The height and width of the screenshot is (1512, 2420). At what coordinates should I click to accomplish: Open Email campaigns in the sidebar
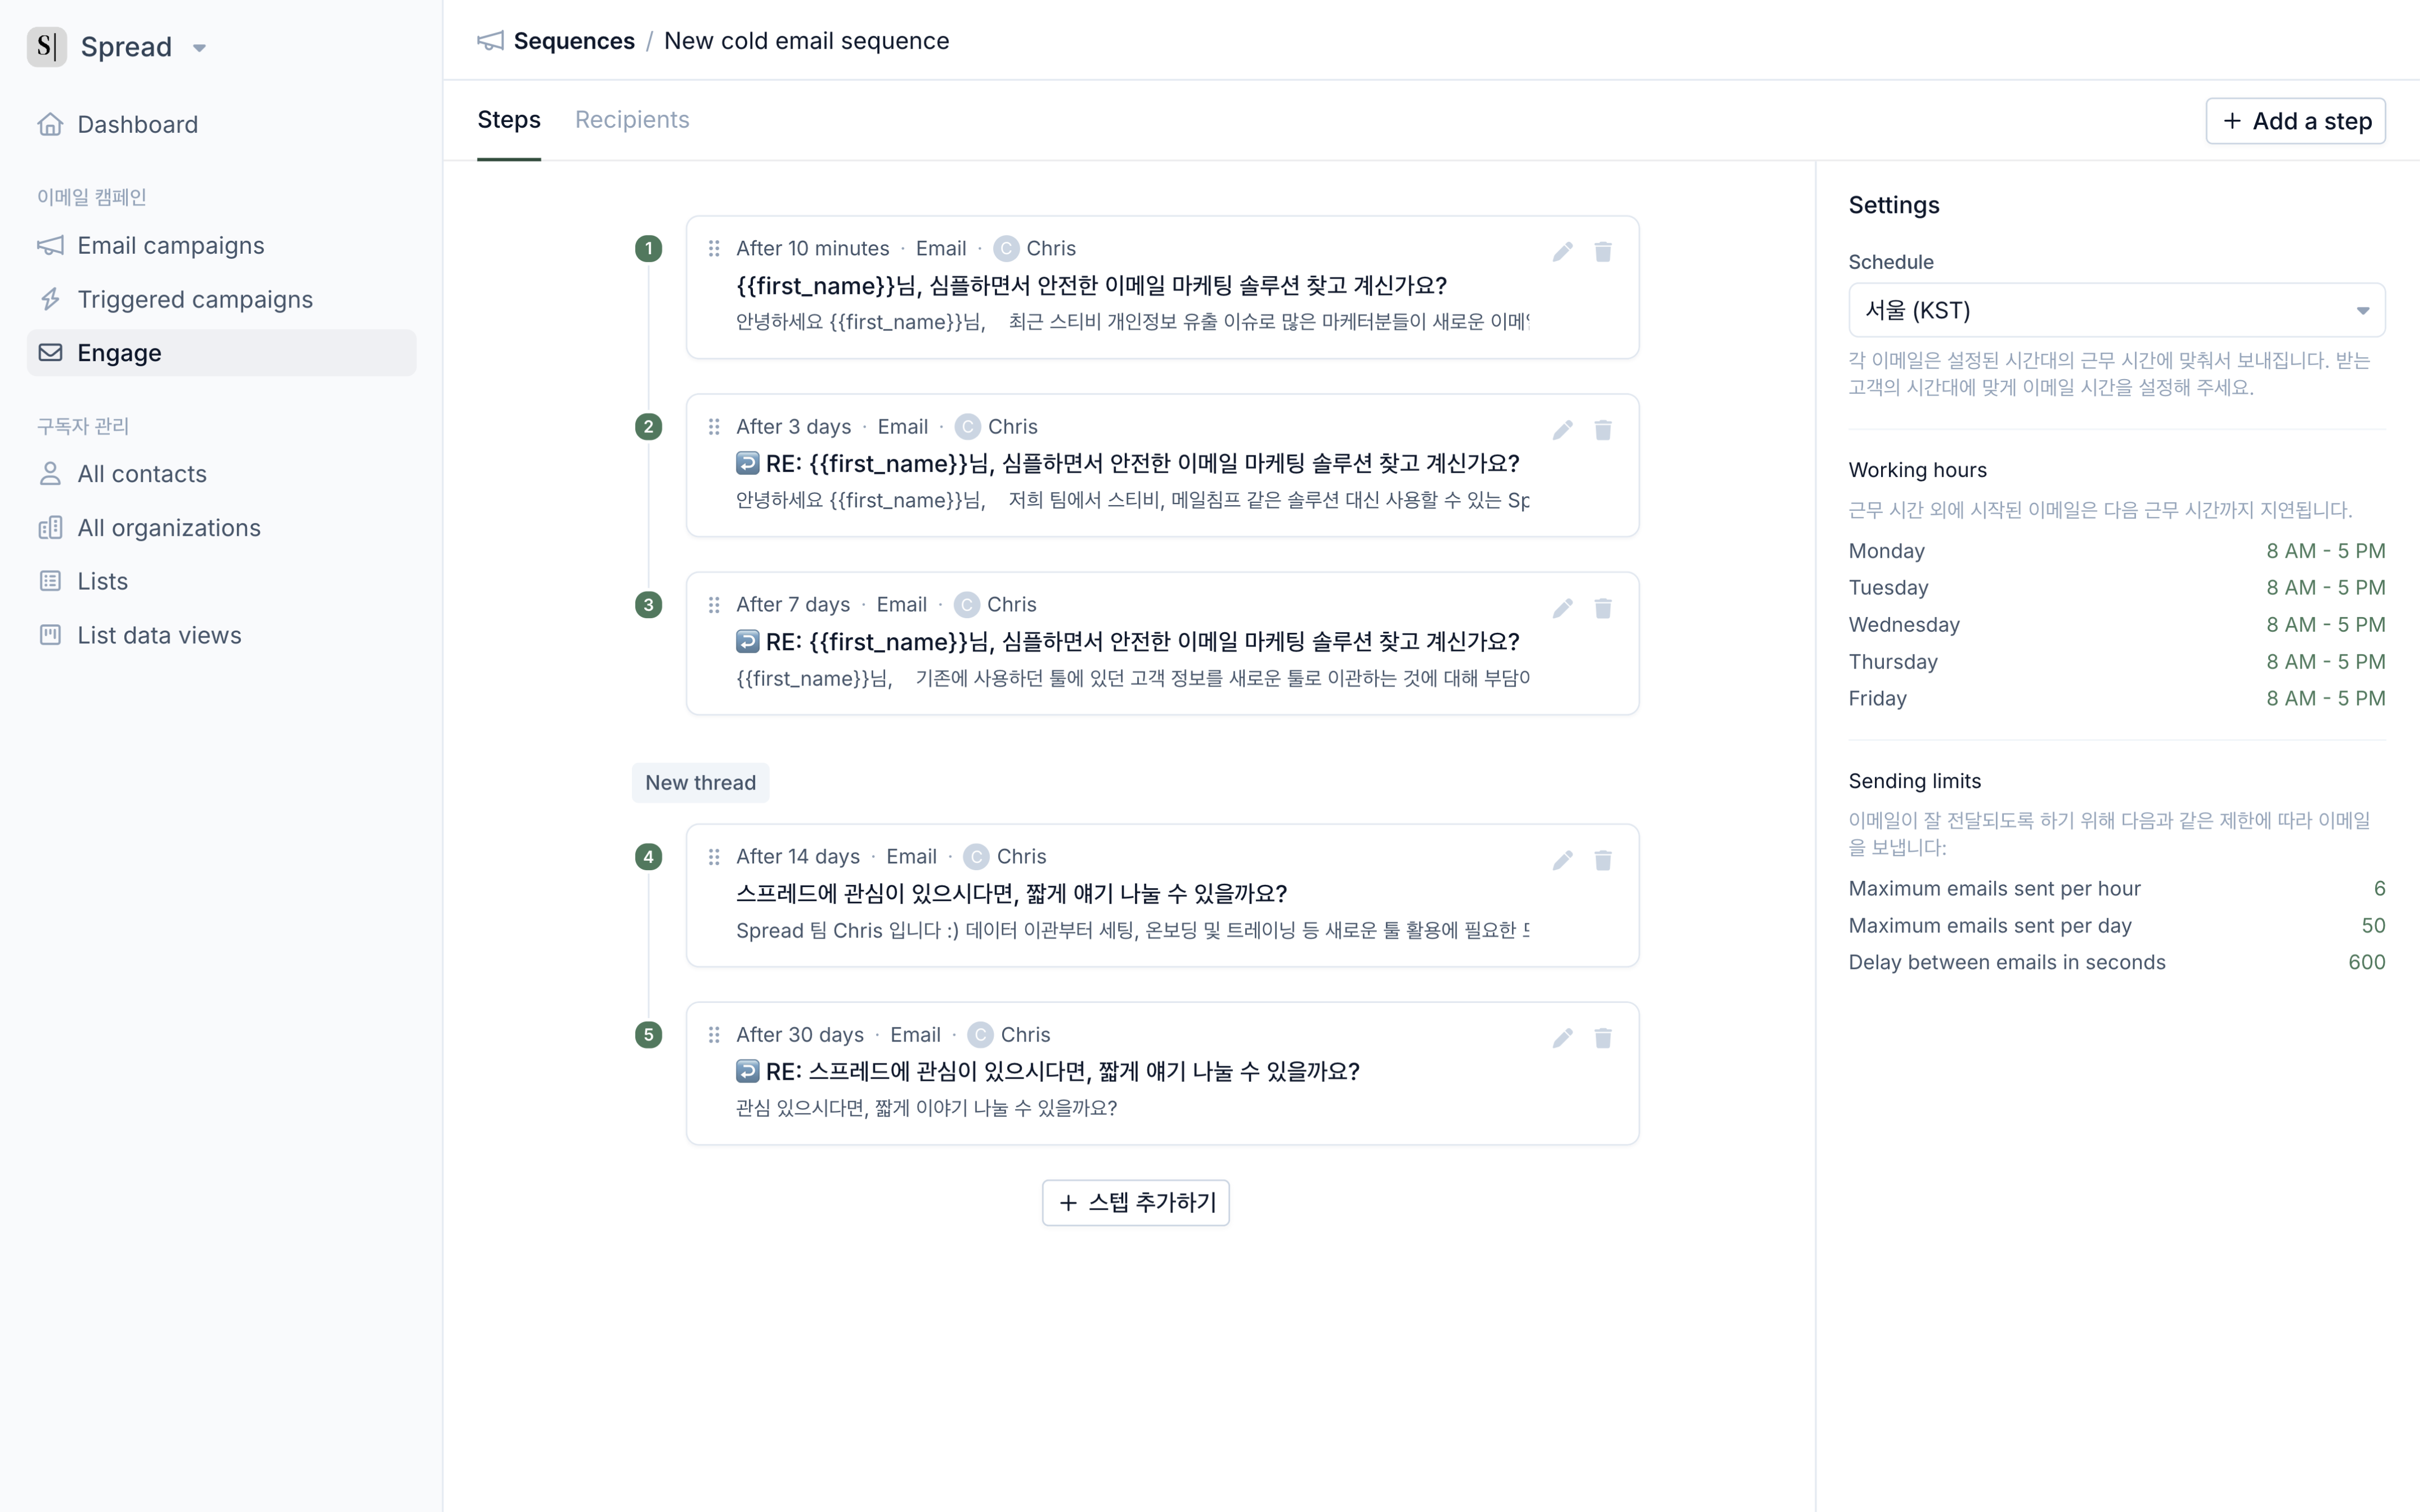click(x=171, y=246)
